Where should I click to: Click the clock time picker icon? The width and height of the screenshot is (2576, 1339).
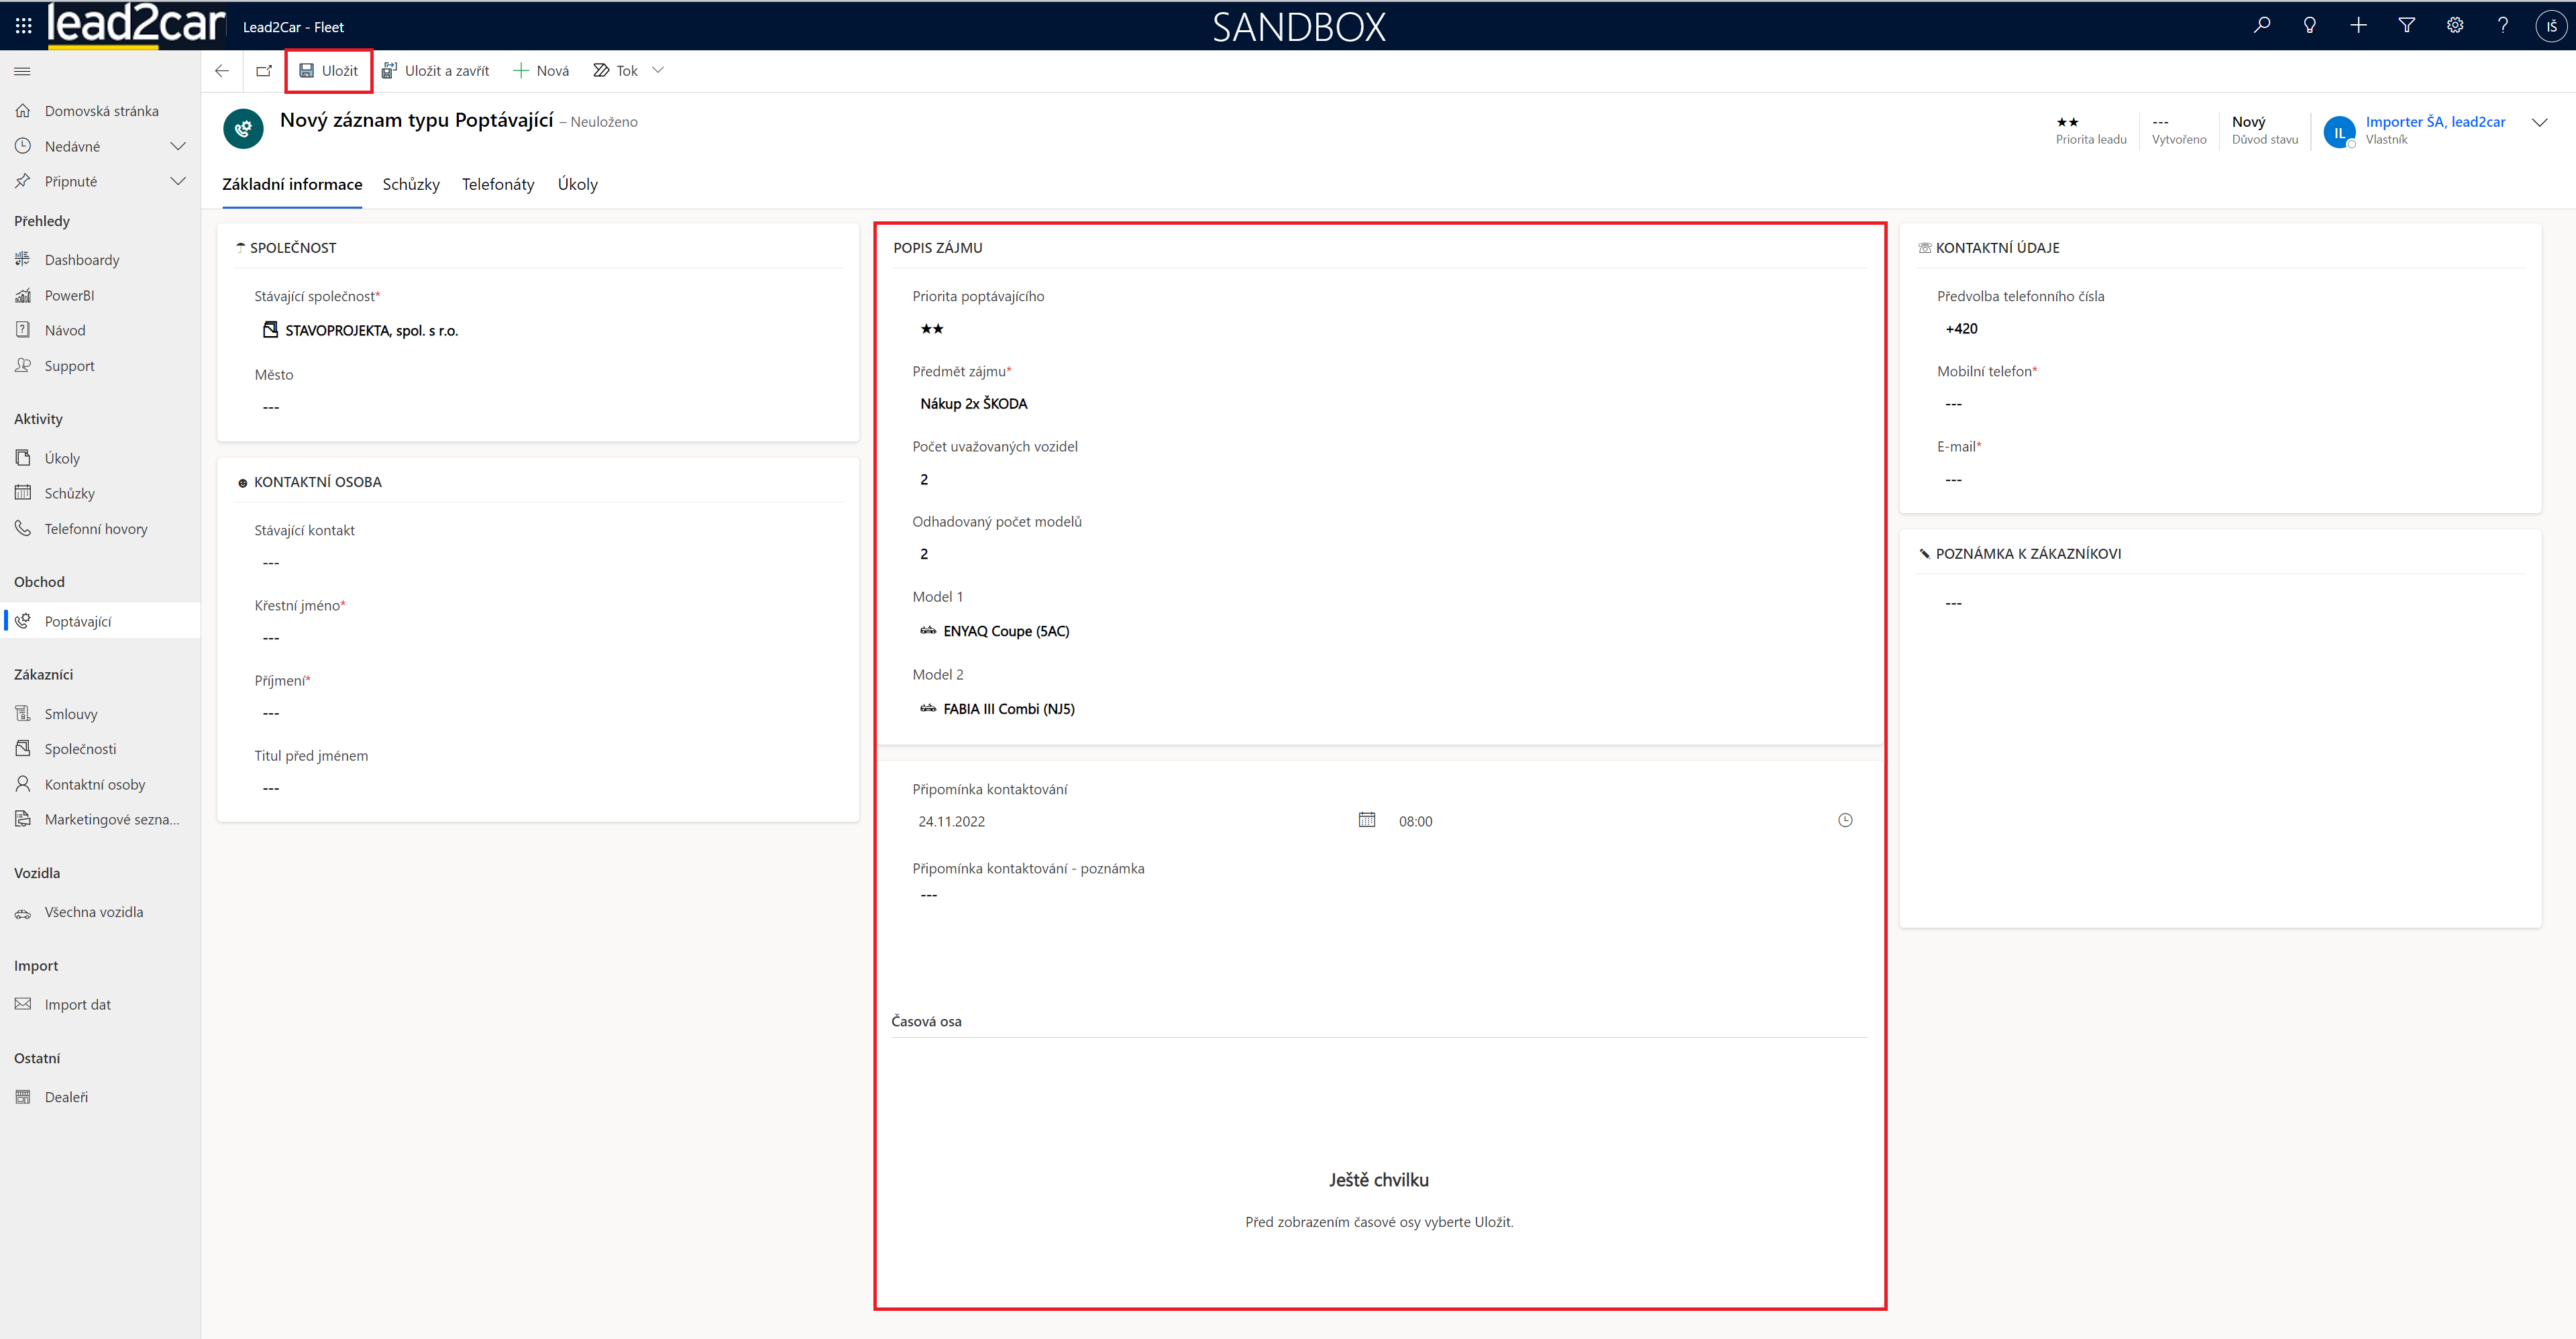pyautogui.click(x=1844, y=820)
